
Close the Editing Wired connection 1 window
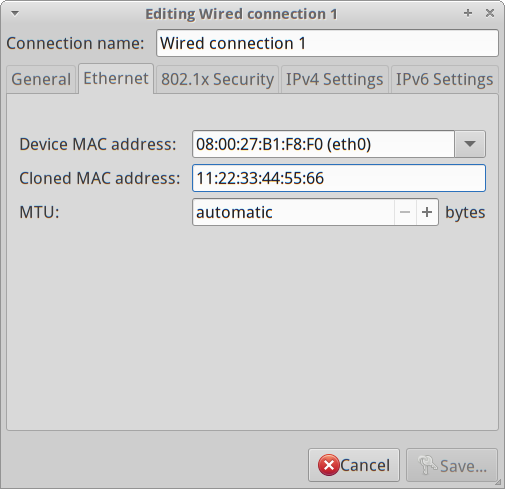[490, 13]
